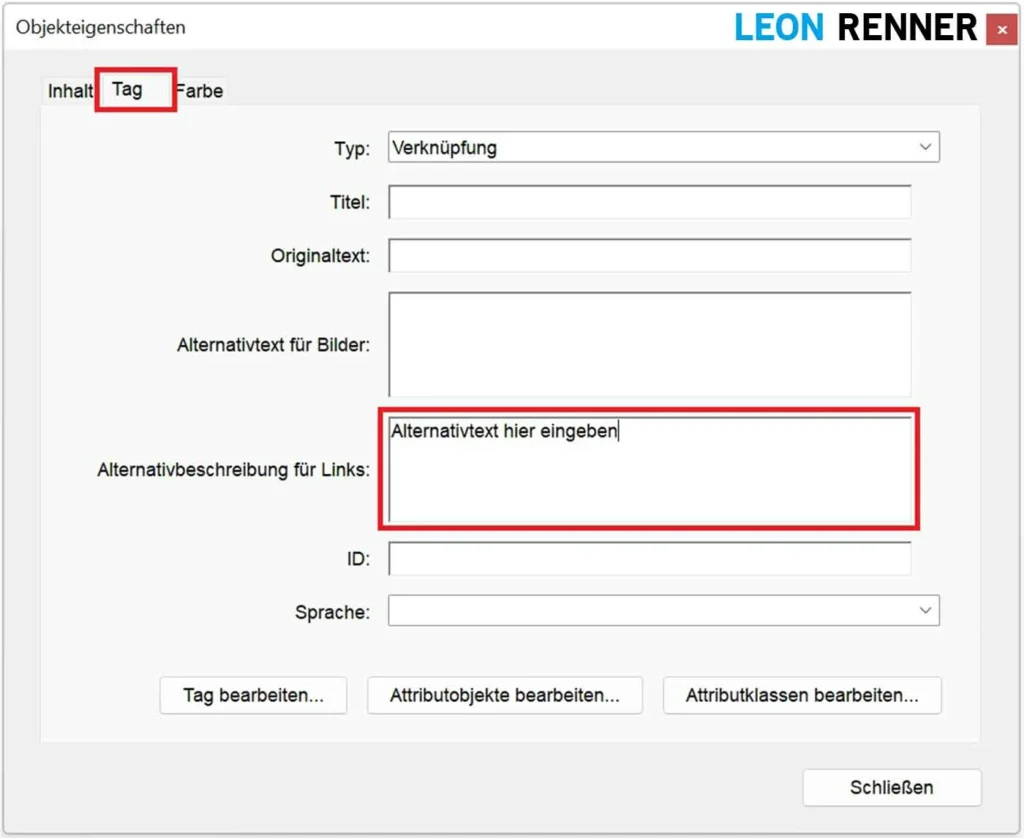Open 'Attributobjekte bearbeiten...' button
The image size is (1024, 838).
point(504,696)
